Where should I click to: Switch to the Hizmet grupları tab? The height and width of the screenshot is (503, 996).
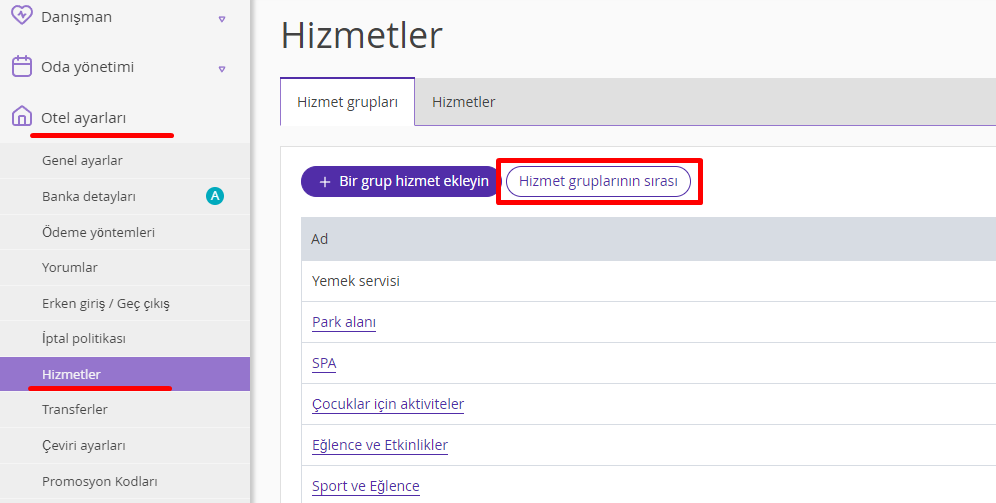point(347,102)
